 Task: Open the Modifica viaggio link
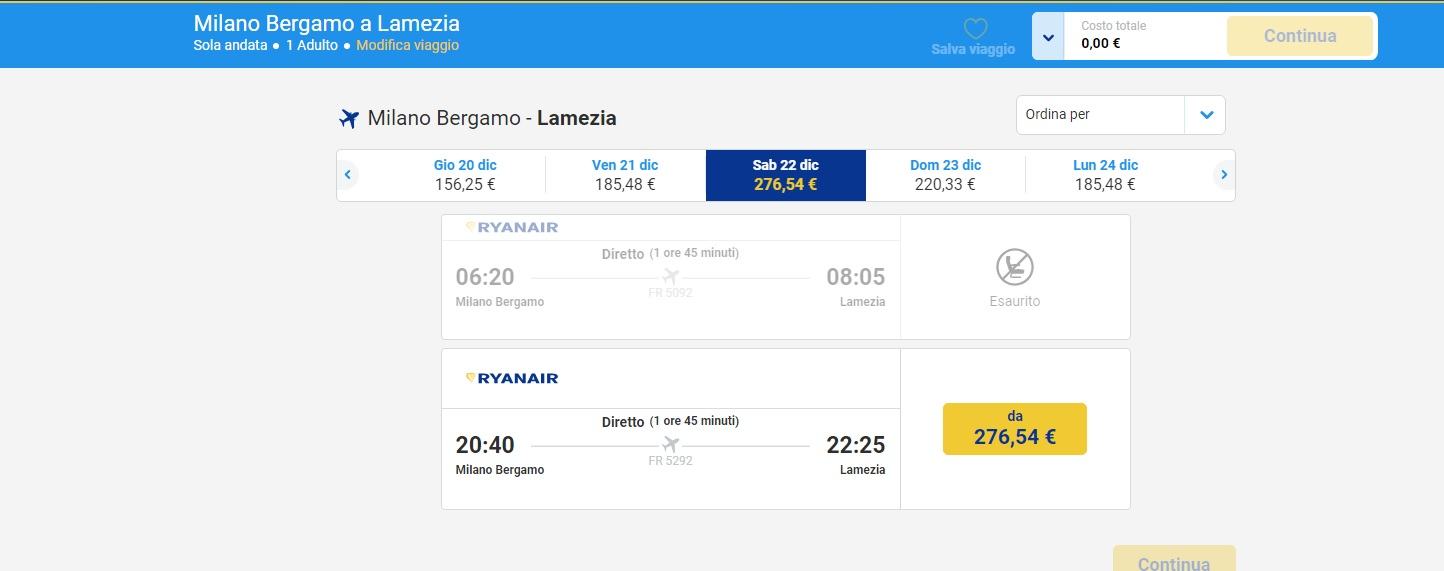(x=407, y=45)
